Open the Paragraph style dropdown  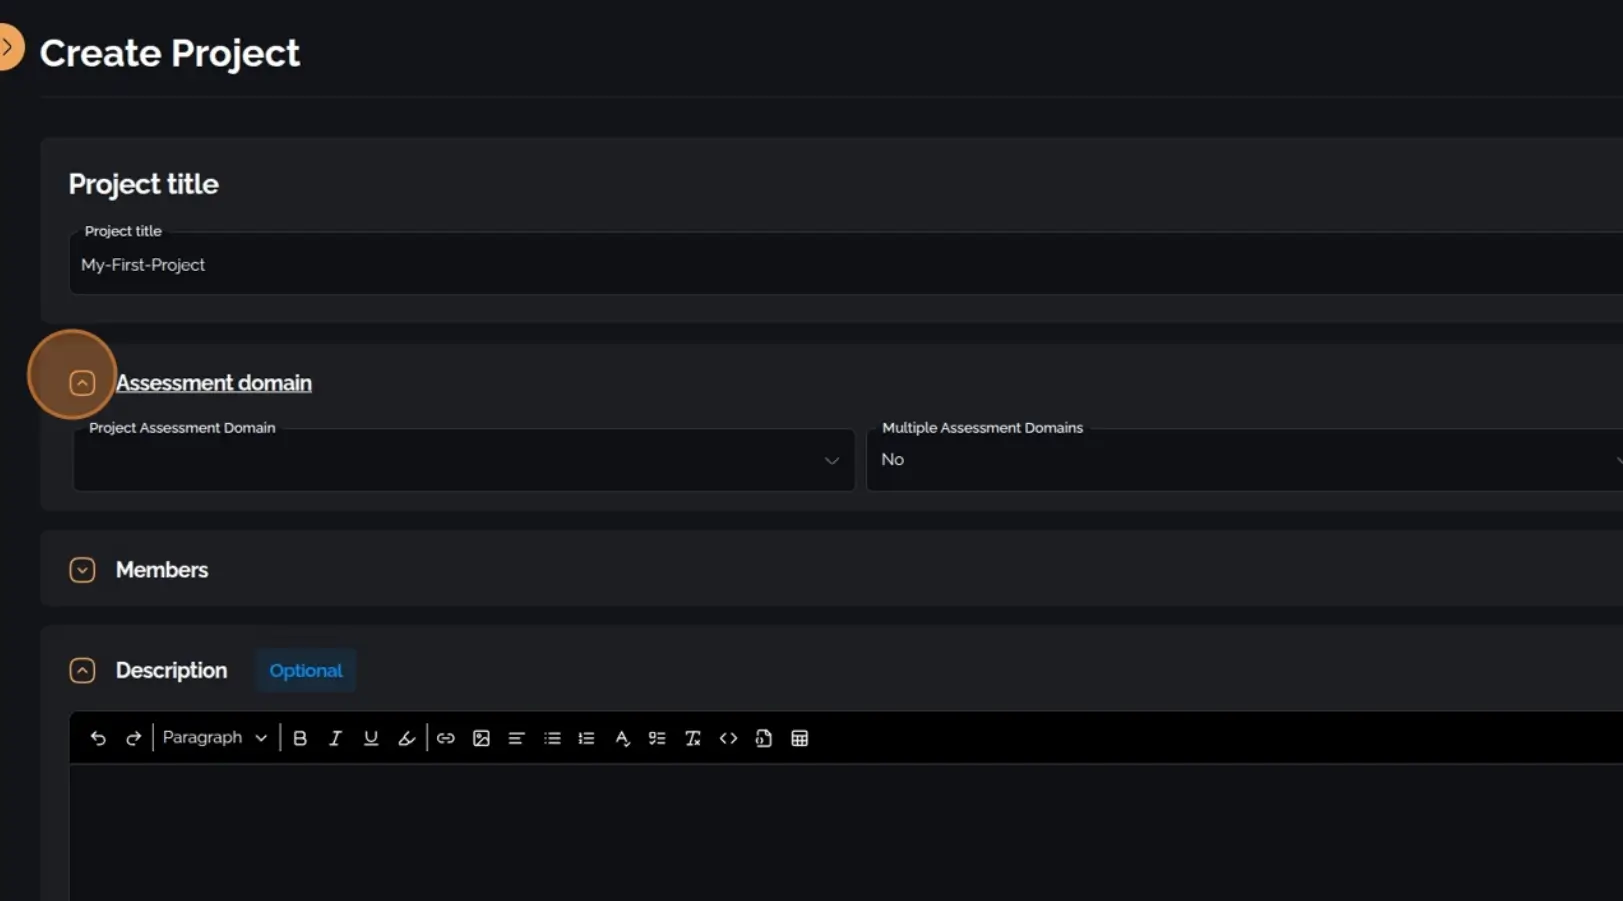213,737
